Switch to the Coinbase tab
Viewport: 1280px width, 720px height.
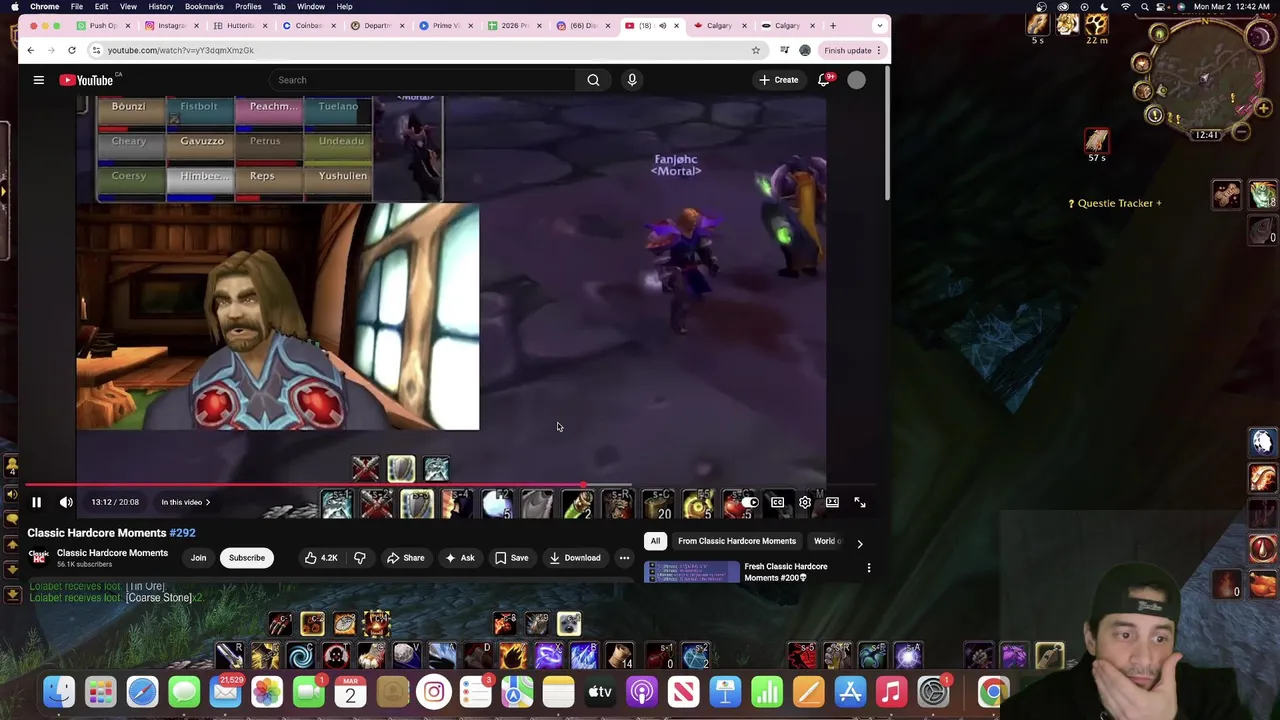[308, 25]
